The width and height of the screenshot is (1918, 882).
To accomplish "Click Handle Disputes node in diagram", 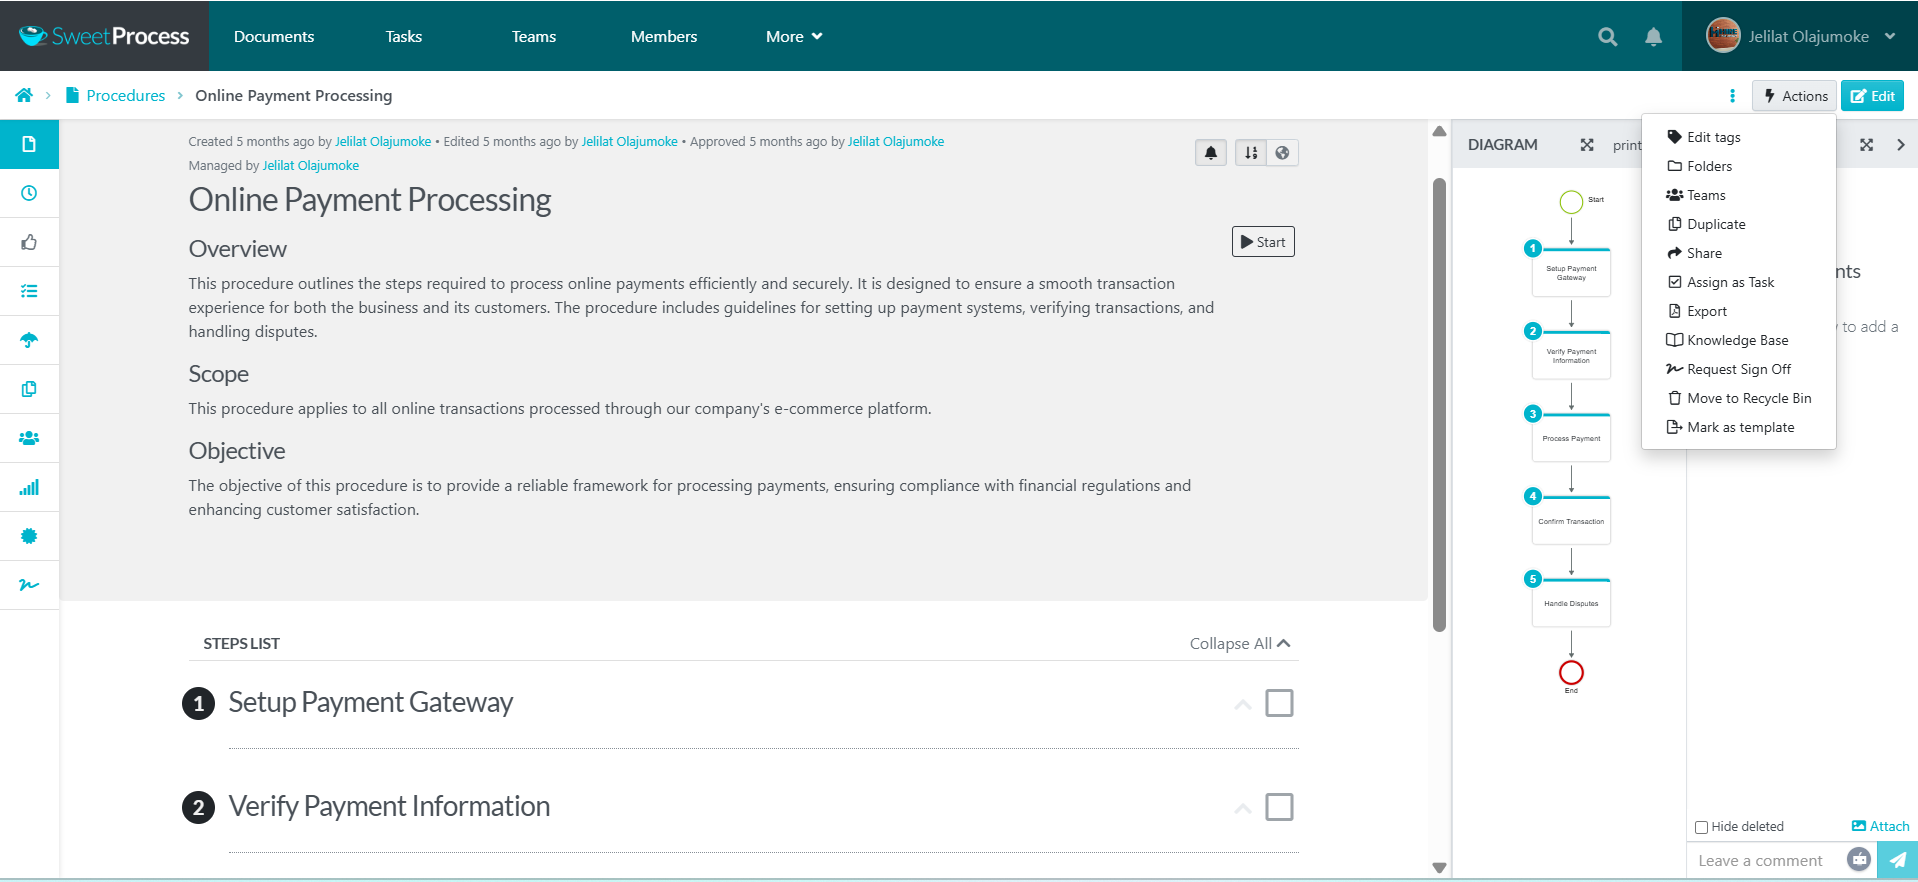I will [1571, 603].
